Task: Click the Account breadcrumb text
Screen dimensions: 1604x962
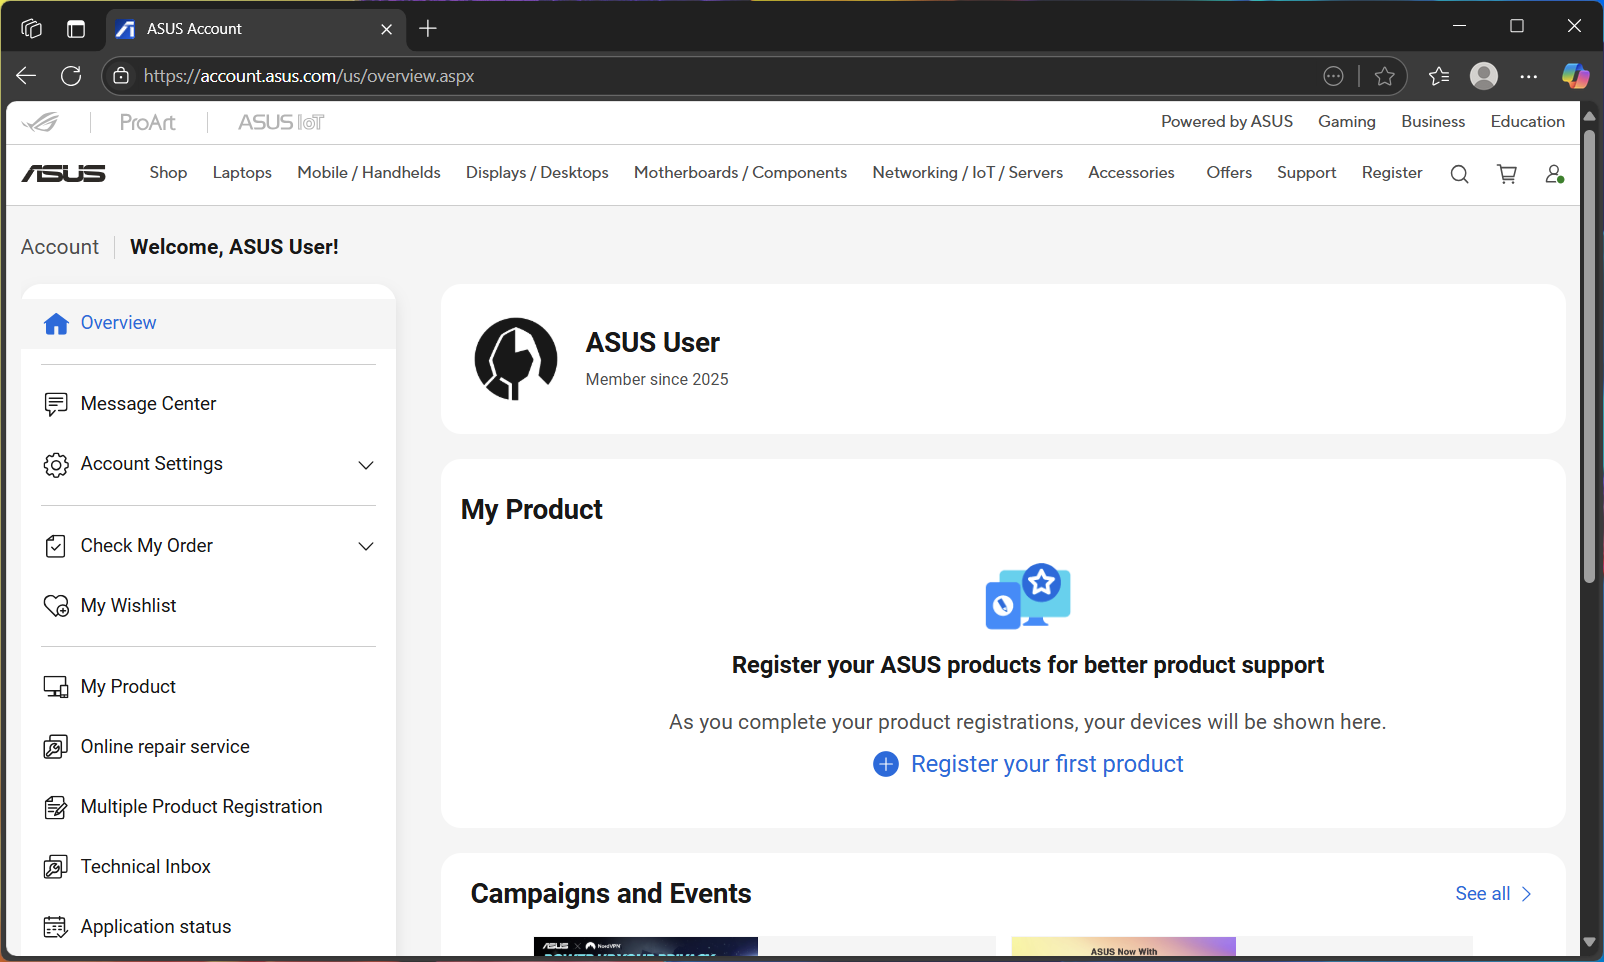Action: (60, 247)
